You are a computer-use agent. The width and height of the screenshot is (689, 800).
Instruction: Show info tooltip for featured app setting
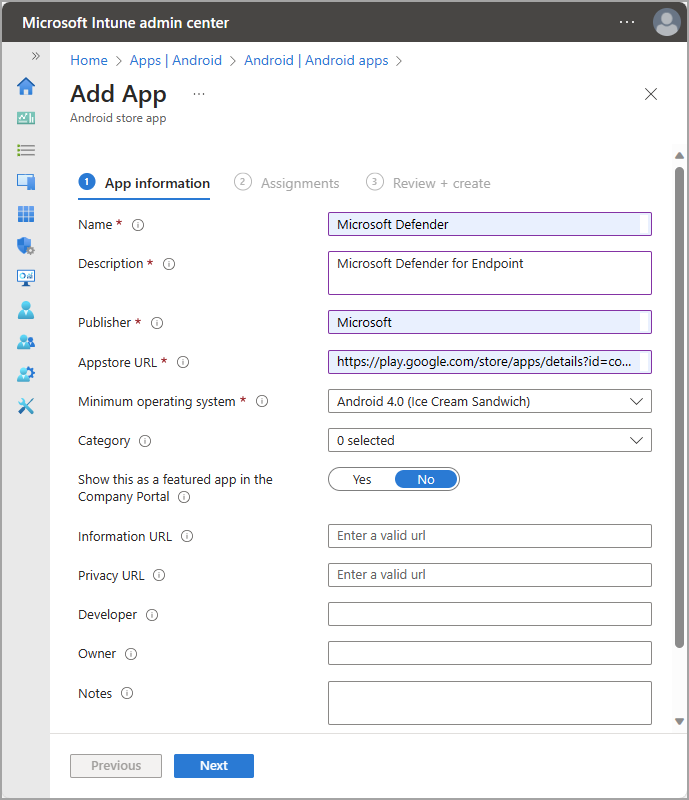click(184, 497)
